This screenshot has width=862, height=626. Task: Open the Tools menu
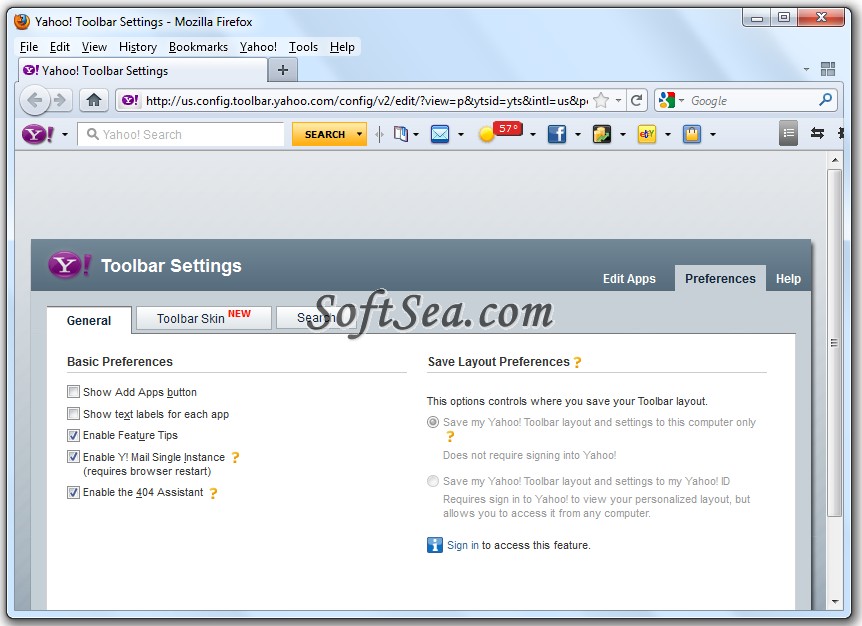303,47
